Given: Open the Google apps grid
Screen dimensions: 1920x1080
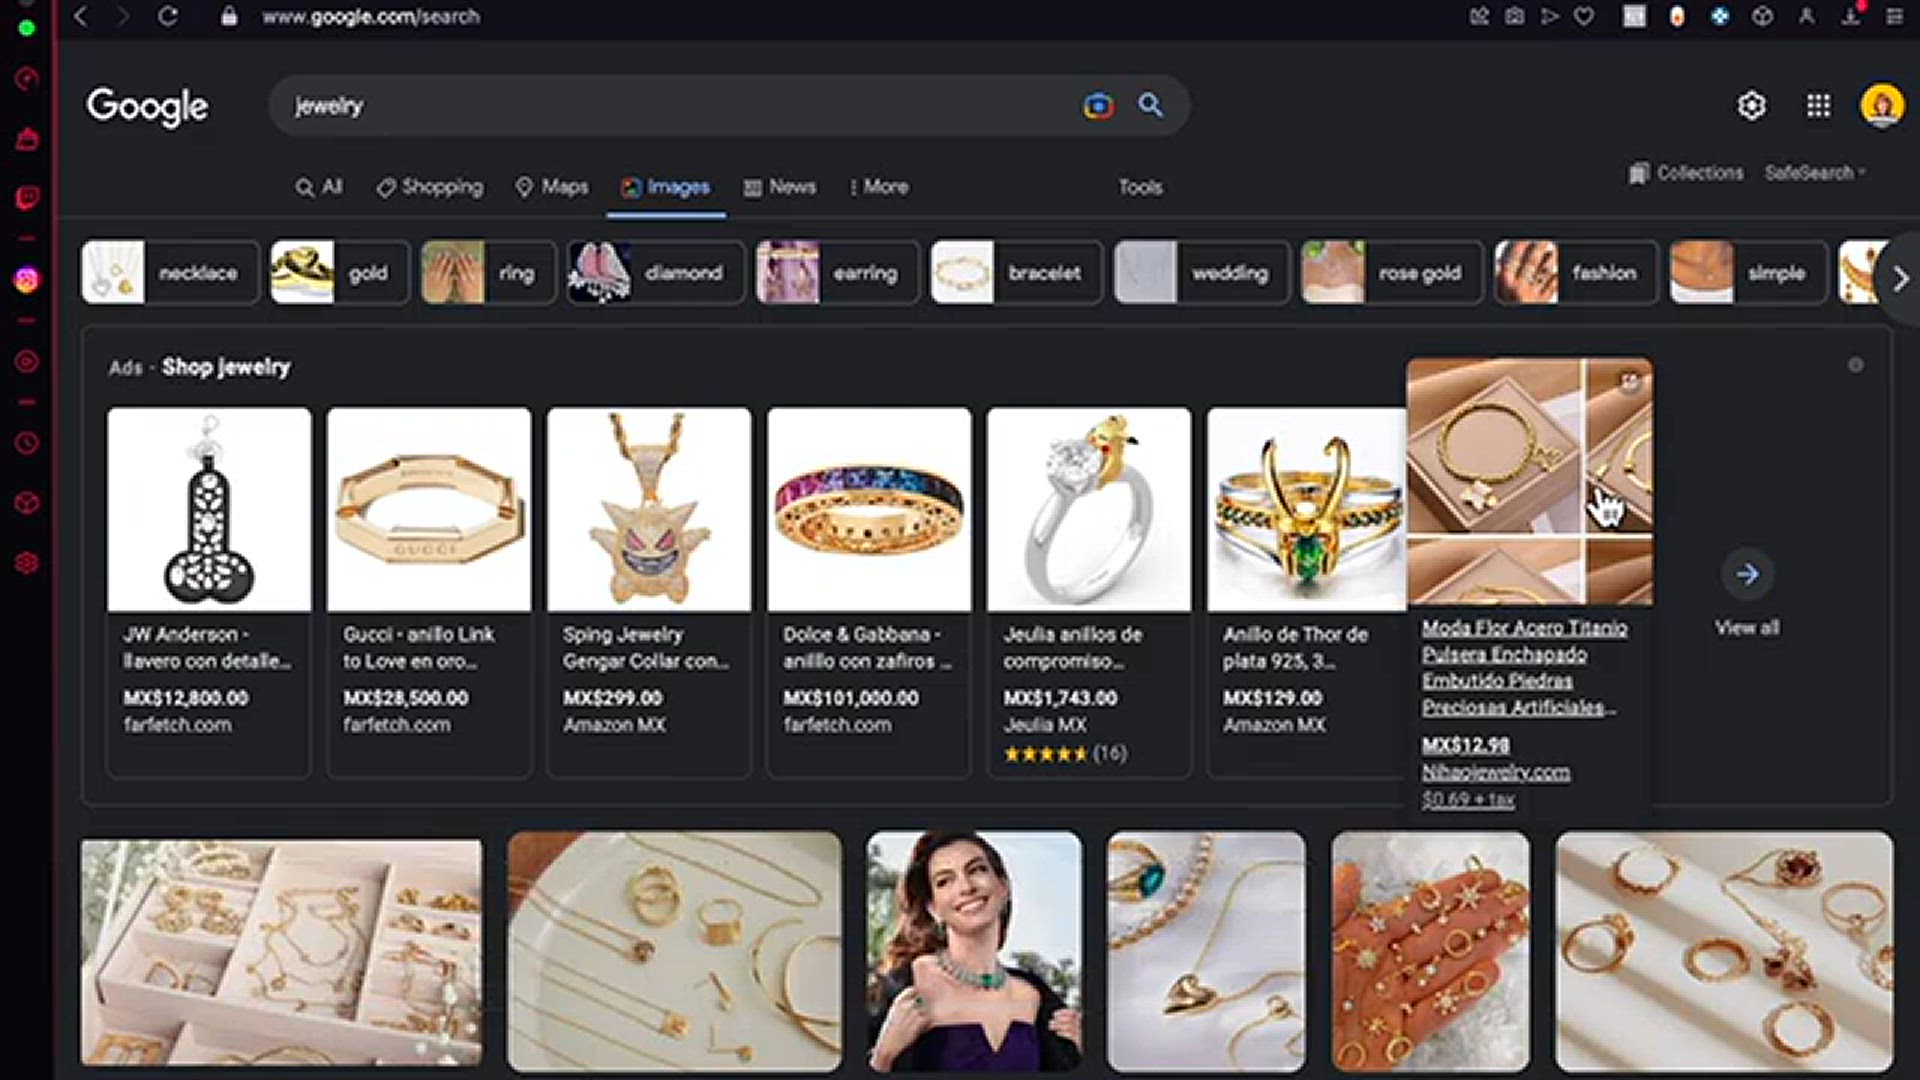Looking at the screenshot, I should [x=1818, y=105].
